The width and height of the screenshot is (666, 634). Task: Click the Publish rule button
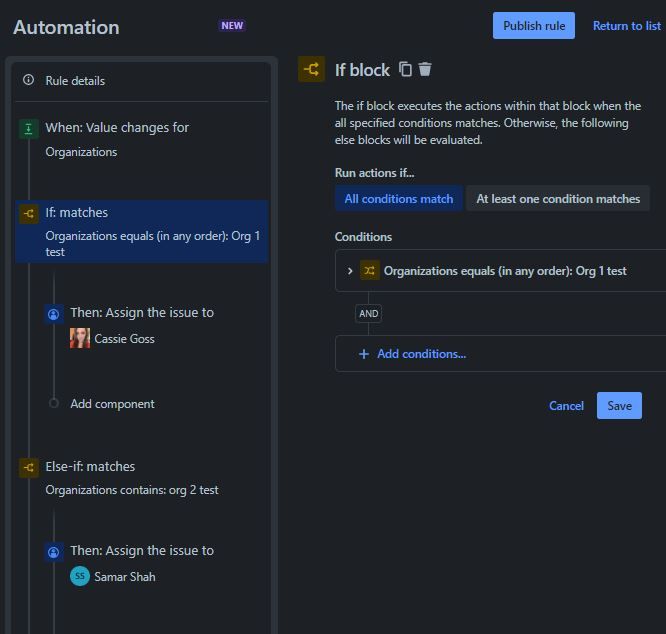point(533,26)
